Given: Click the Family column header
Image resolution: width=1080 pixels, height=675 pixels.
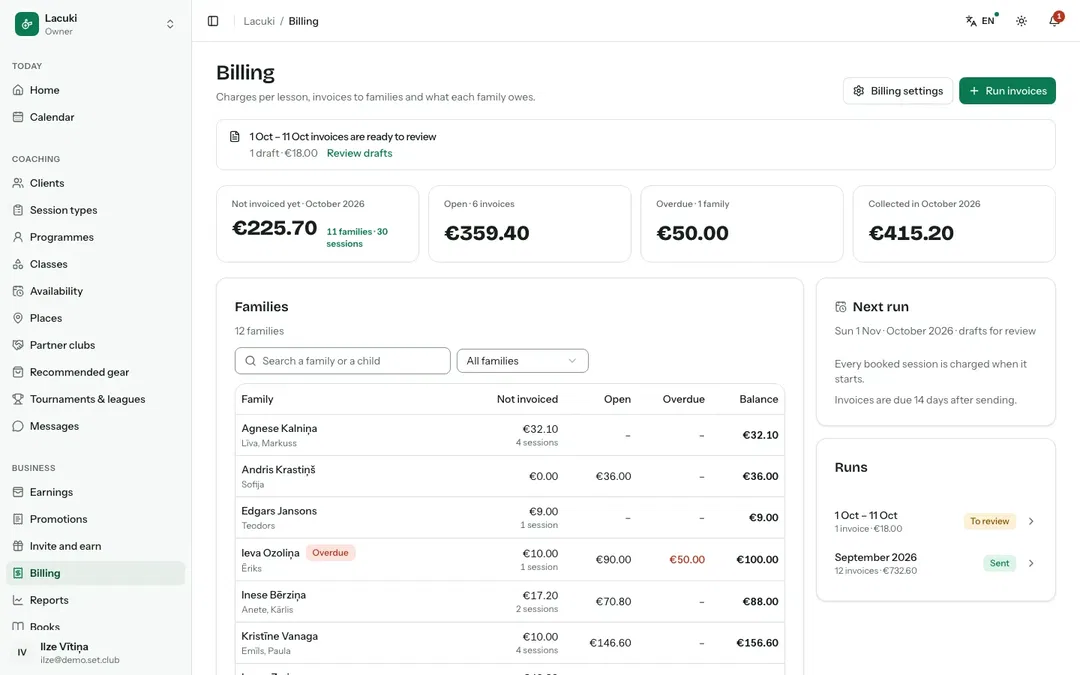Looking at the screenshot, I should coord(257,399).
